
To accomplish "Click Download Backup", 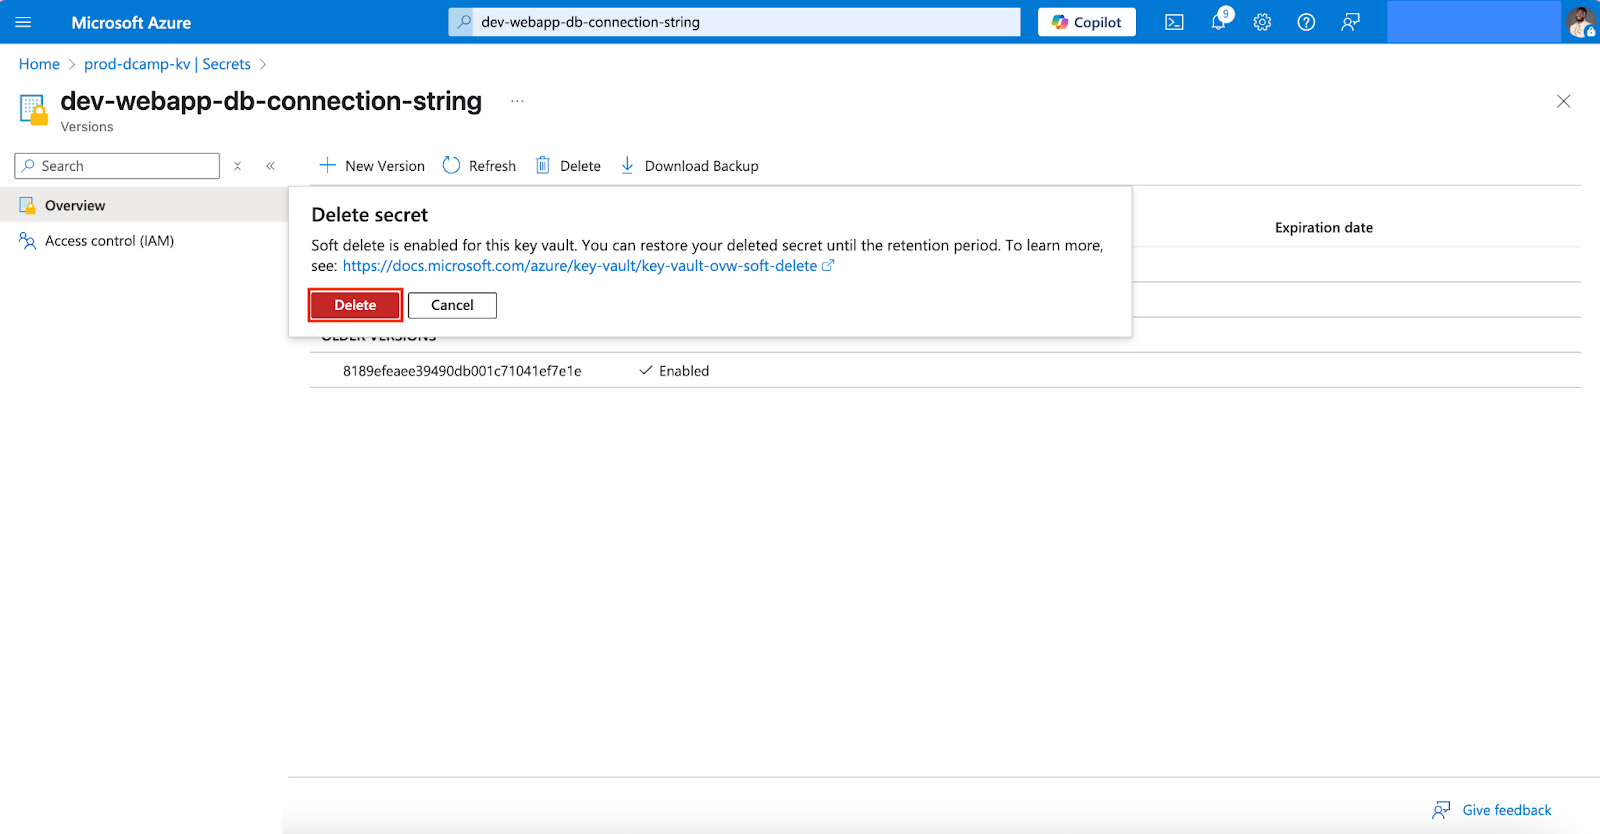I will click(689, 166).
